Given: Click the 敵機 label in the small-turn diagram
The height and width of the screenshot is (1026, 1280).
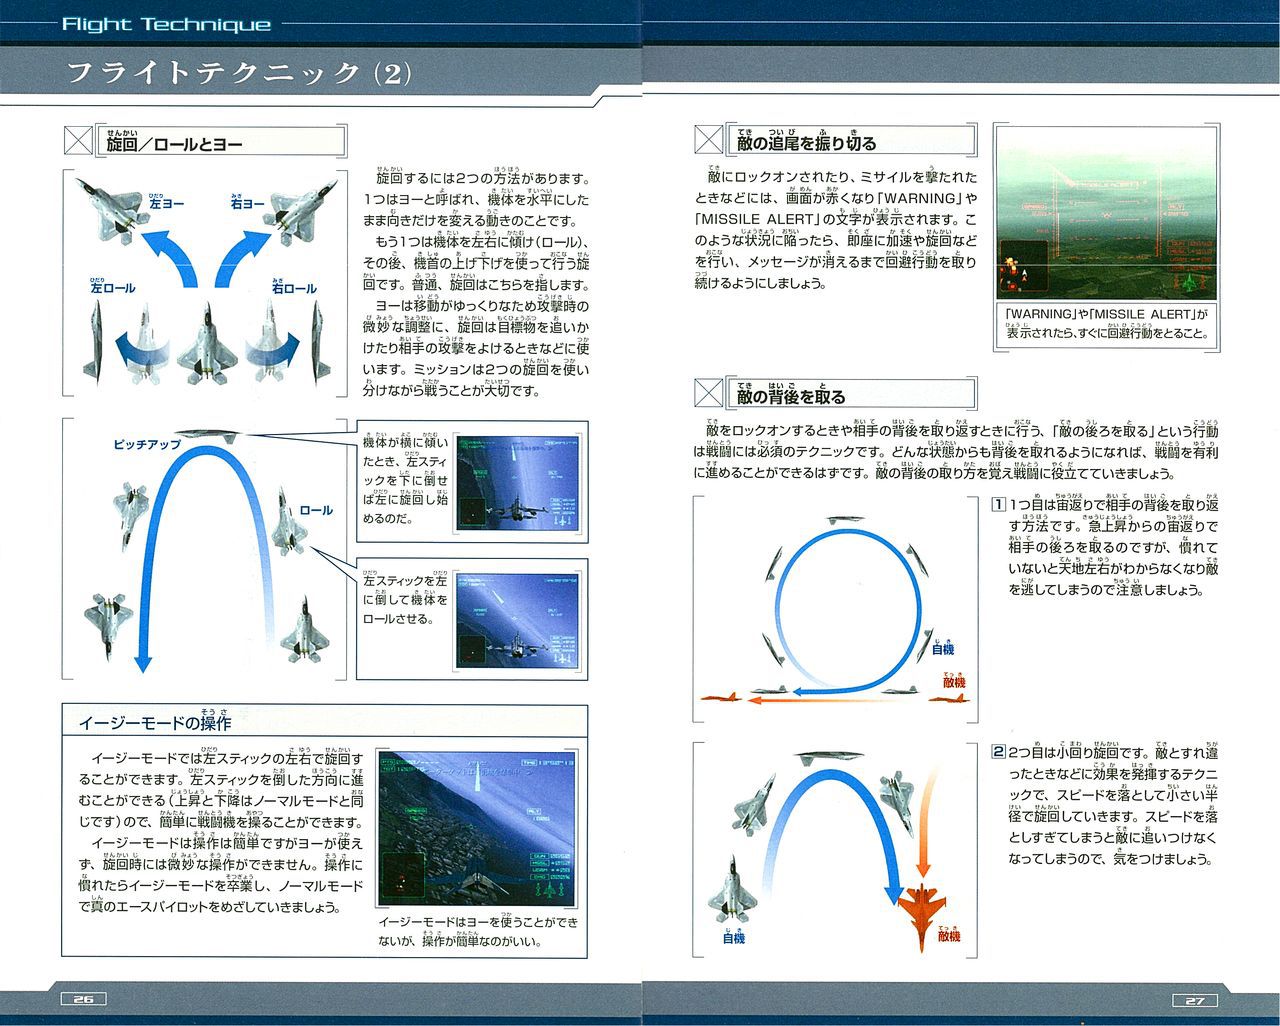Looking at the screenshot, I should pos(949,935).
